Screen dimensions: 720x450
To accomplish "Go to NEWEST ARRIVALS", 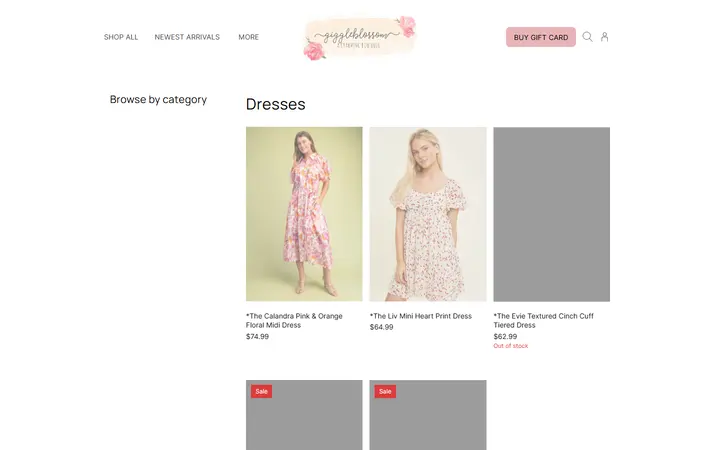I will [x=187, y=37].
